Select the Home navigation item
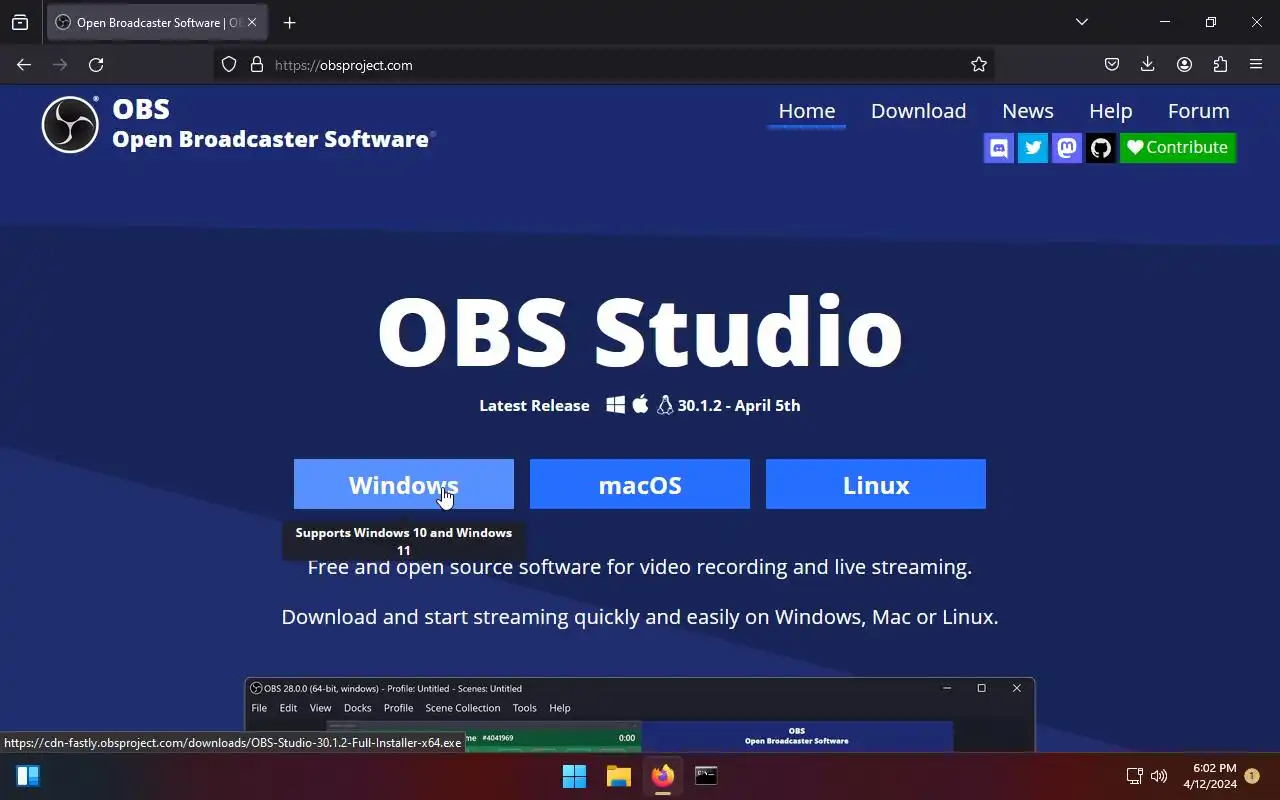Screen dimensions: 1280x800 (x=807, y=111)
